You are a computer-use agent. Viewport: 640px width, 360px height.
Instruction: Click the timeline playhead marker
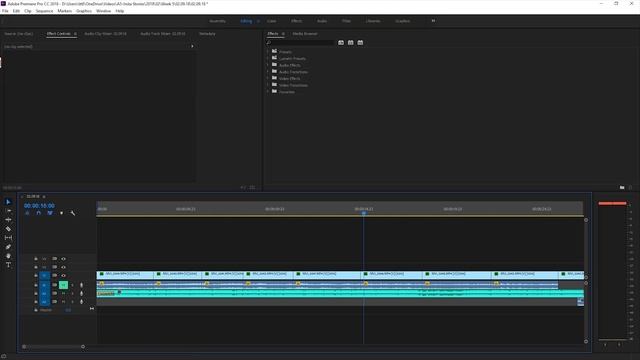[x=364, y=213]
